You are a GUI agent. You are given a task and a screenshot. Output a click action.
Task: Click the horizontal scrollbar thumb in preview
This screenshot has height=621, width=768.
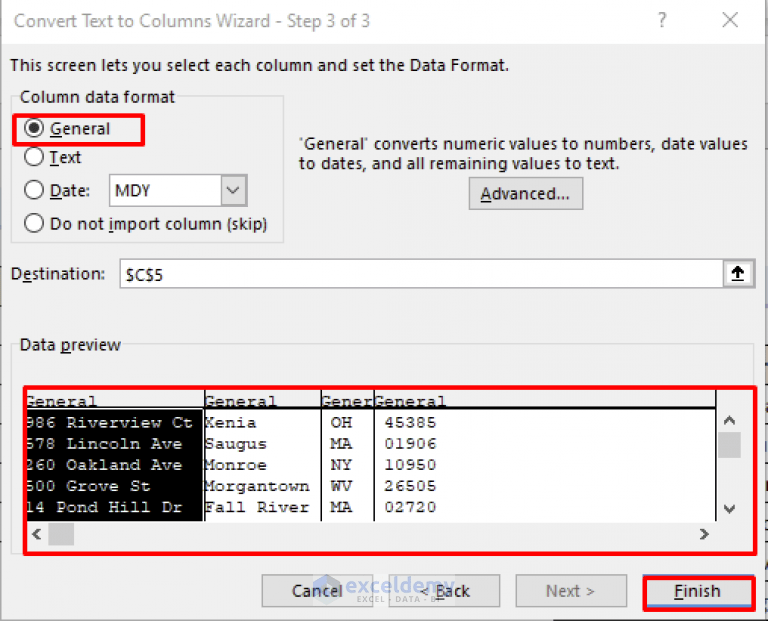(61, 534)
